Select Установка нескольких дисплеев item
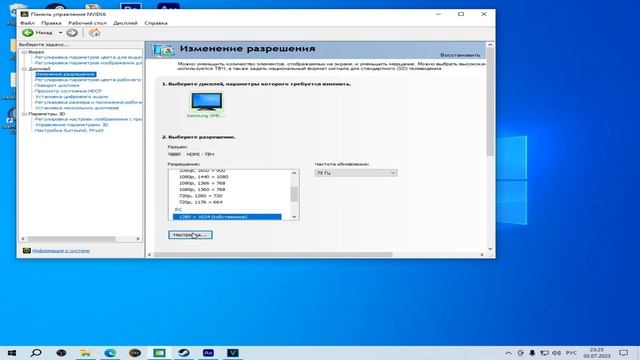Screen dimensions: 640x360 coord(77,108)
